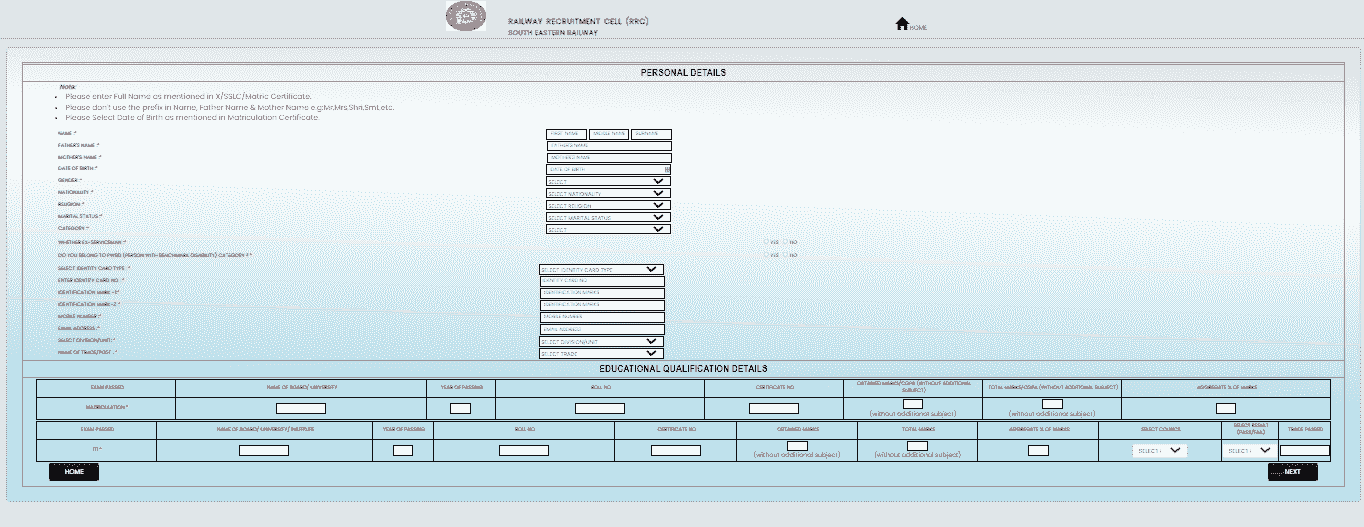The image size is (1364, 527).
Task: Expand the Select Identity Card Type dropdown
Action: tap(601, 269)
